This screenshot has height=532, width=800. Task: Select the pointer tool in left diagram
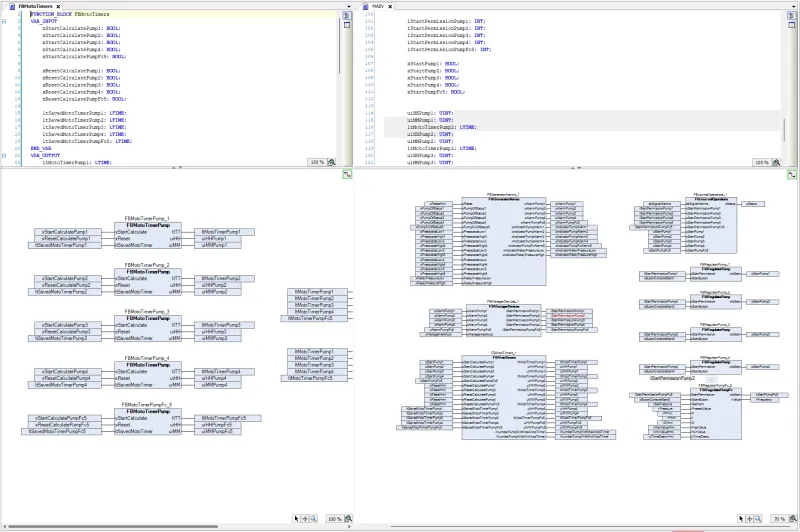point(297,519)
